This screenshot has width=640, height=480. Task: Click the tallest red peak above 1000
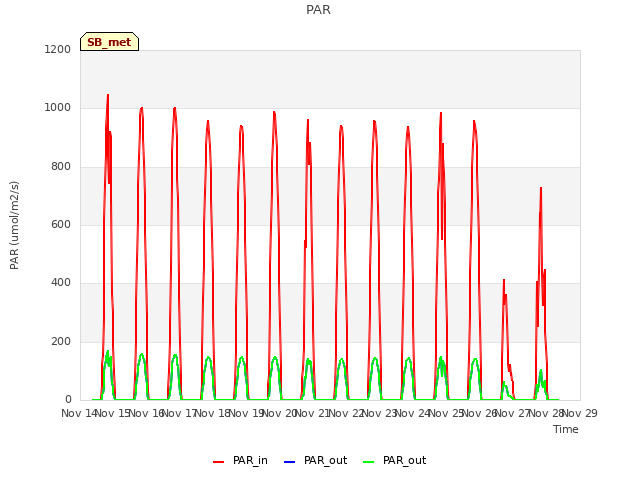pos(108,96)
